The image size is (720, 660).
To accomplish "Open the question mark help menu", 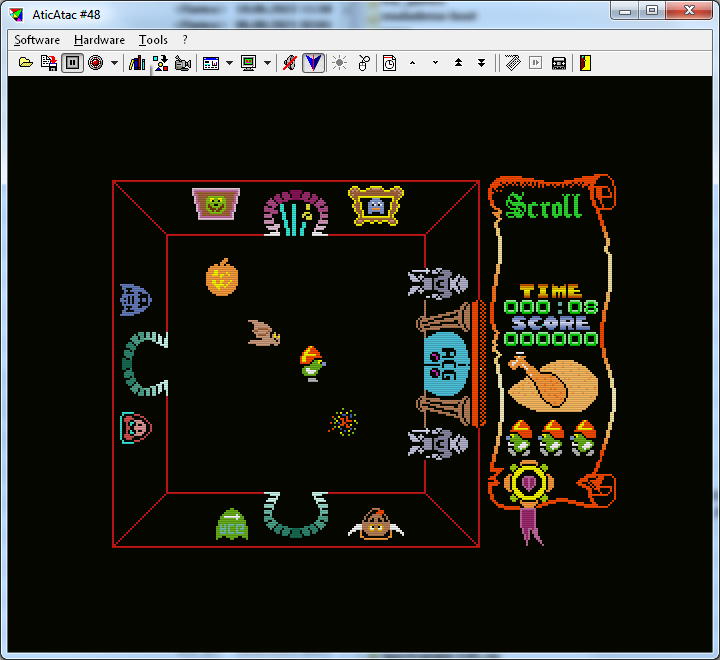I will click(x=185, y=40).
